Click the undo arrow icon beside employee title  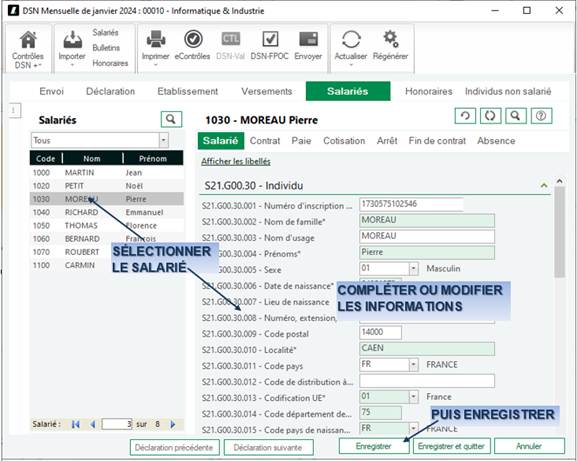(x=465, y=116)
